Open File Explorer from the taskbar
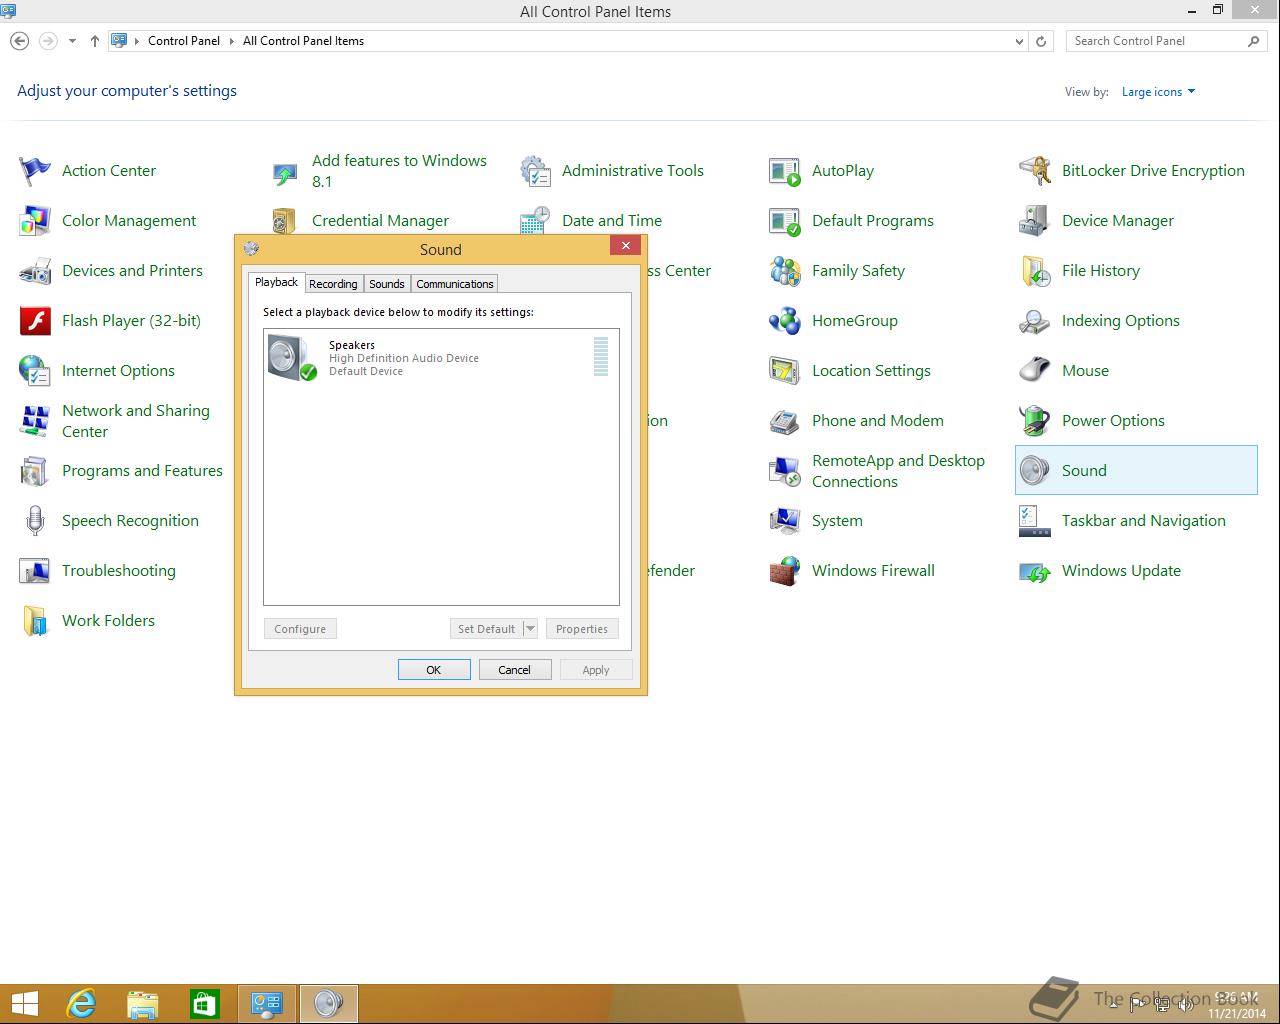The width and height of the screenshot is (1280, 1024). tap(143, 1003)
